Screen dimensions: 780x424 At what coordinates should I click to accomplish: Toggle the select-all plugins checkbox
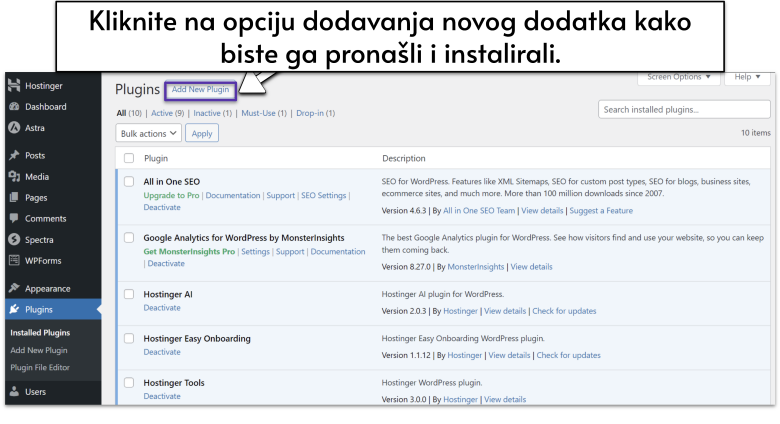click(129, 158)
